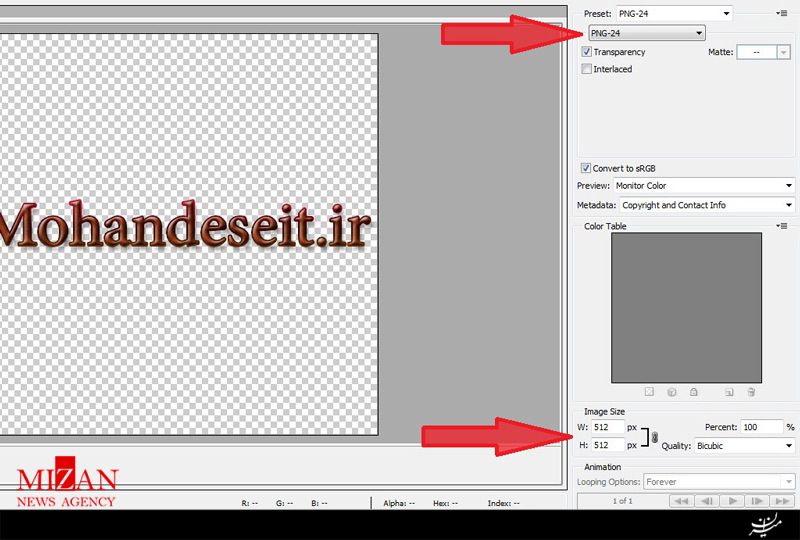The image size is (800, 540).
Task: Click the Index readout in the info bar
Action: coord(504,503)
